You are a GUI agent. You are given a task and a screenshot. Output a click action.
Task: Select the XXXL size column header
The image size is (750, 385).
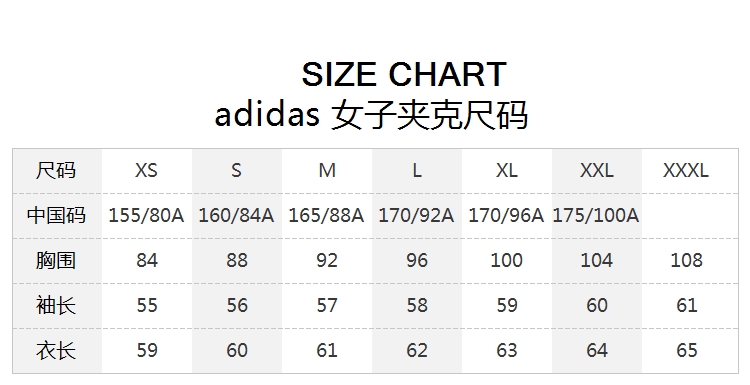[686, 170]
